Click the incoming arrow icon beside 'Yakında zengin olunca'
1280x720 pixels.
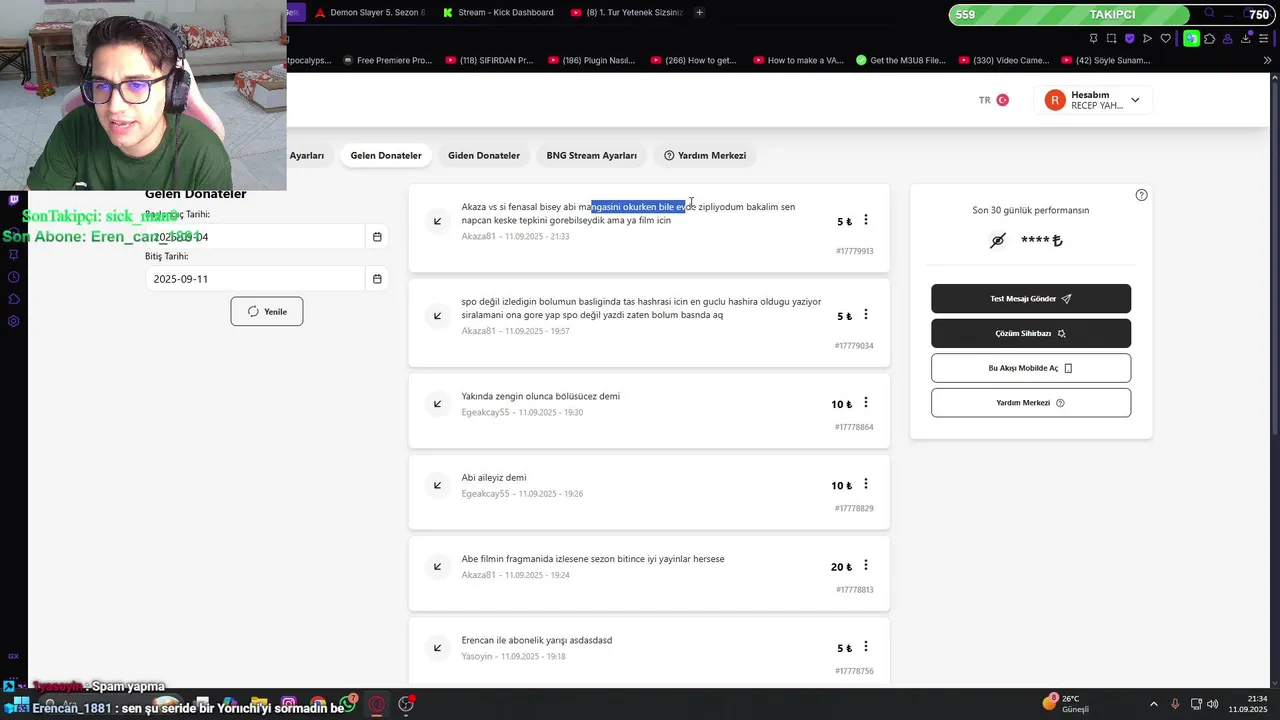pos(437,404)
